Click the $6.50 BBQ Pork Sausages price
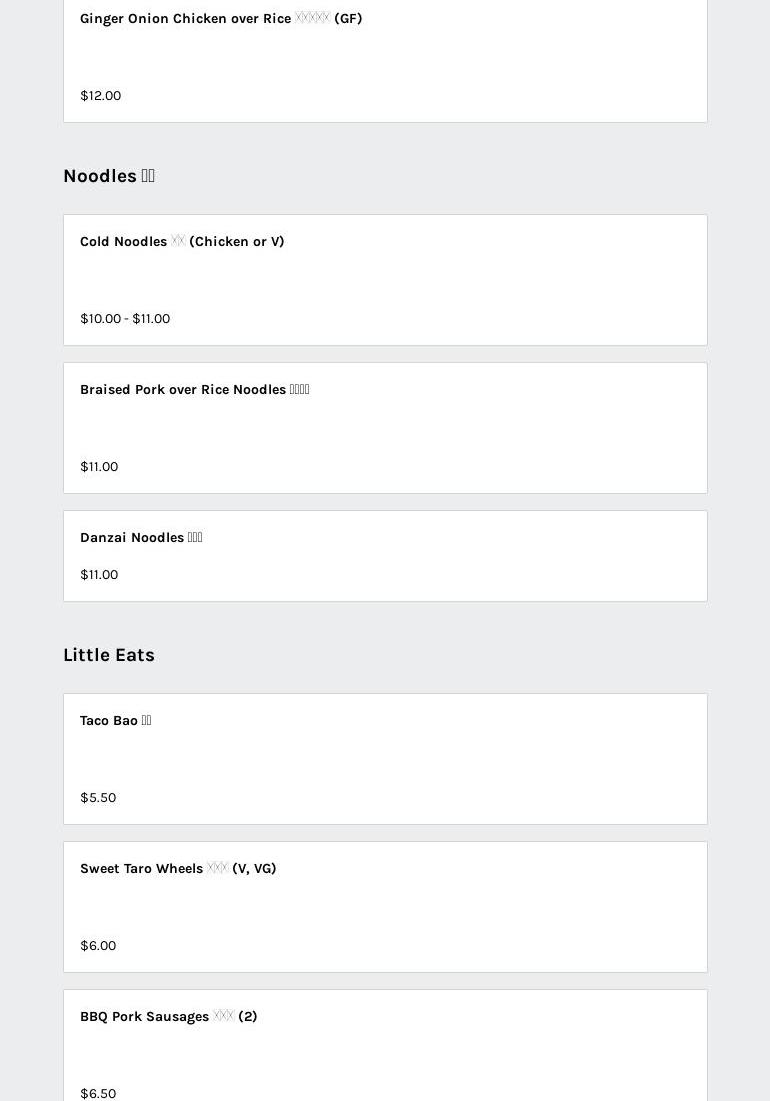This screenshot has height=1101, width=770. pos(98,1093)
